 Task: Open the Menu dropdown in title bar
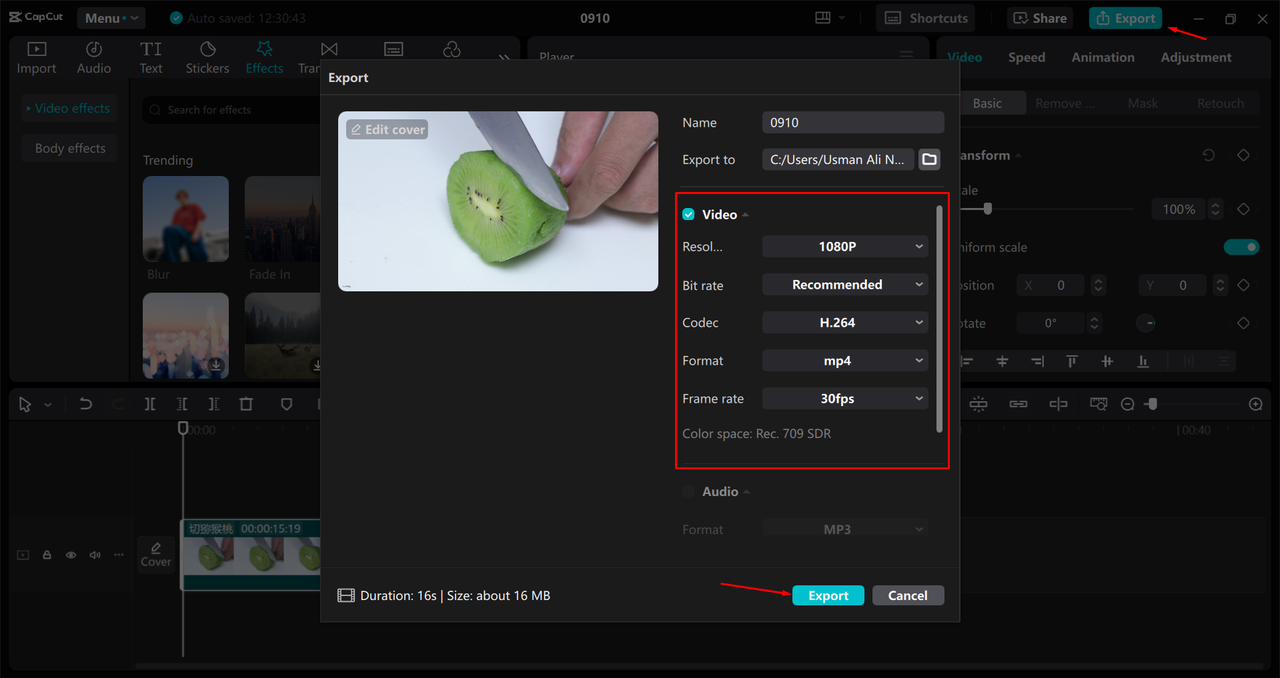[110, 18]
